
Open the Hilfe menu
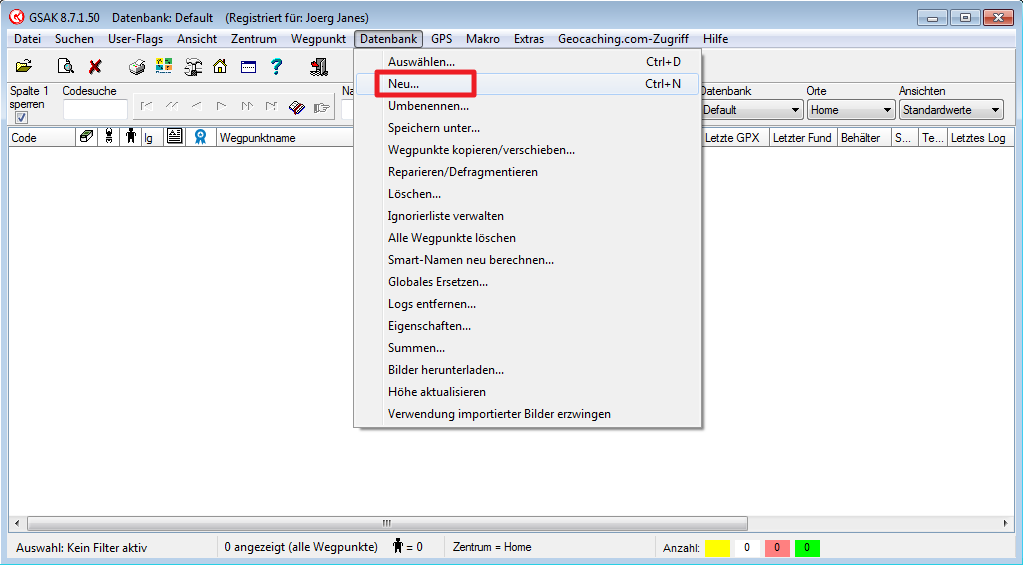click(716, 38)
